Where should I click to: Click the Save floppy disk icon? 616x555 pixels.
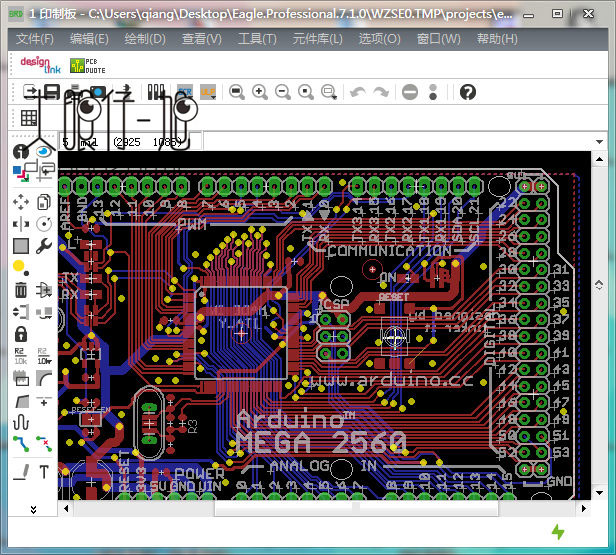pyautogui.click(x=52, y=92)
